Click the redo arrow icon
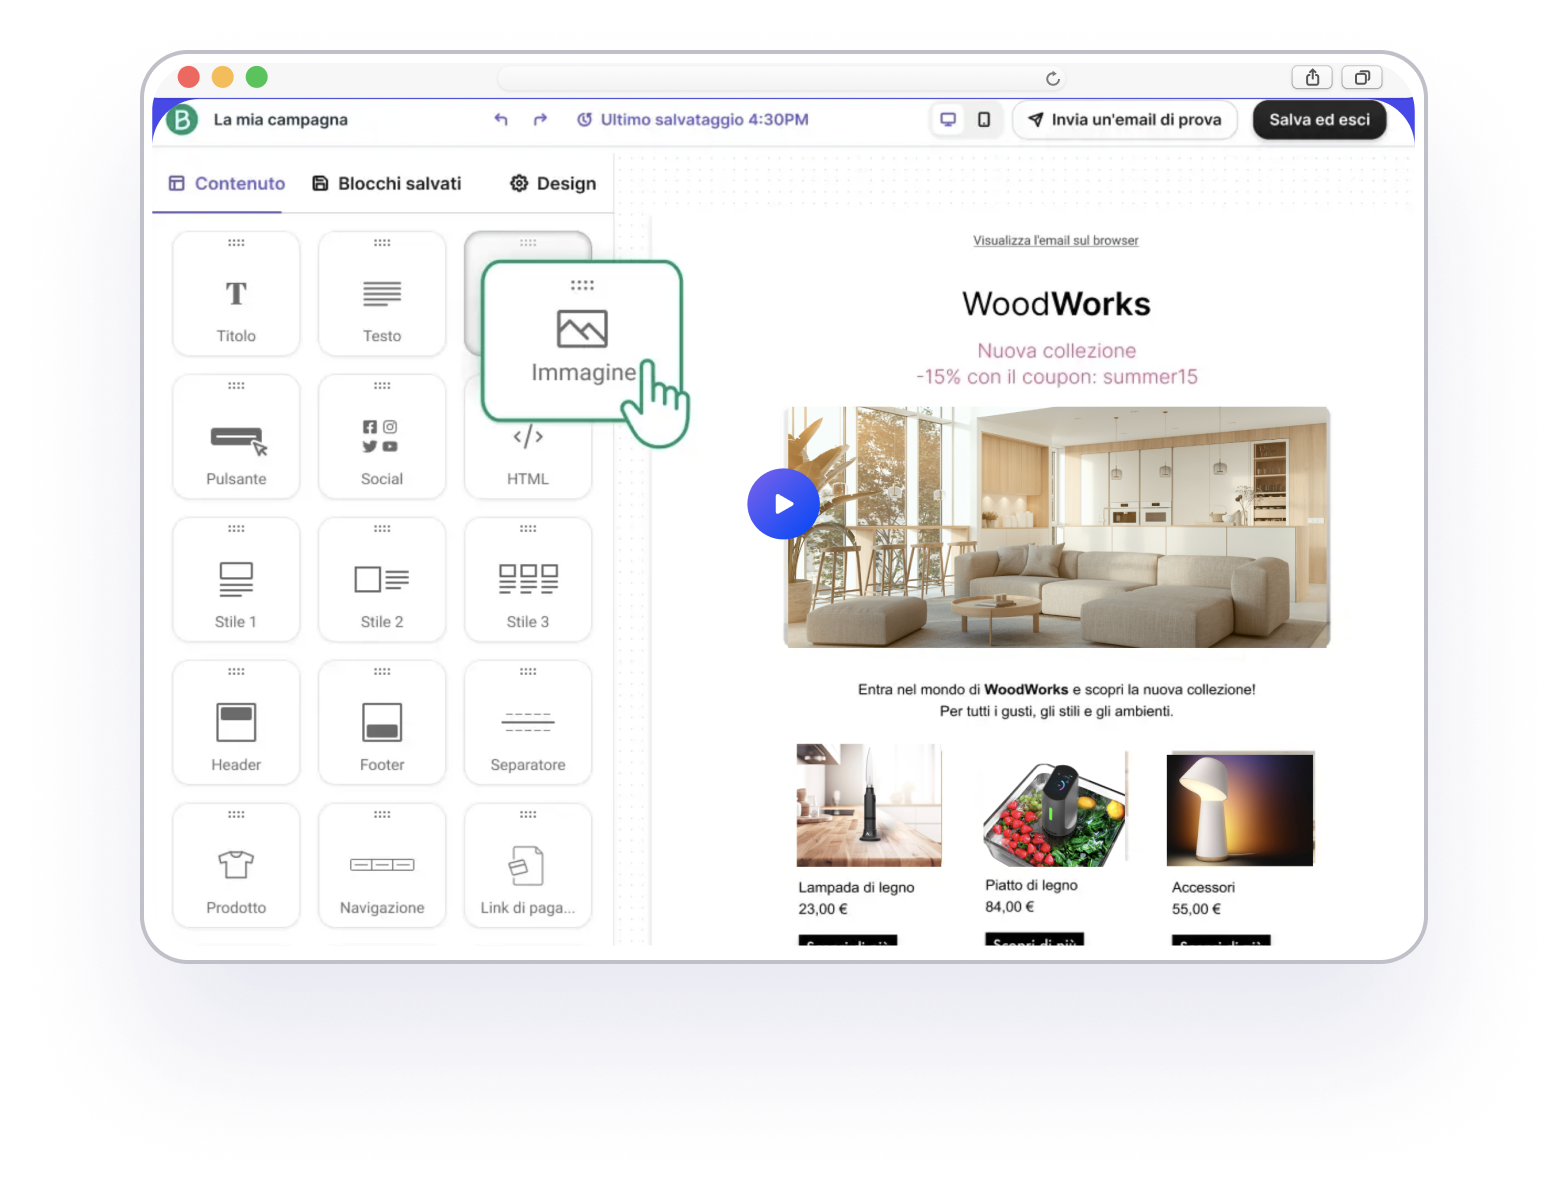 (540, 120)
